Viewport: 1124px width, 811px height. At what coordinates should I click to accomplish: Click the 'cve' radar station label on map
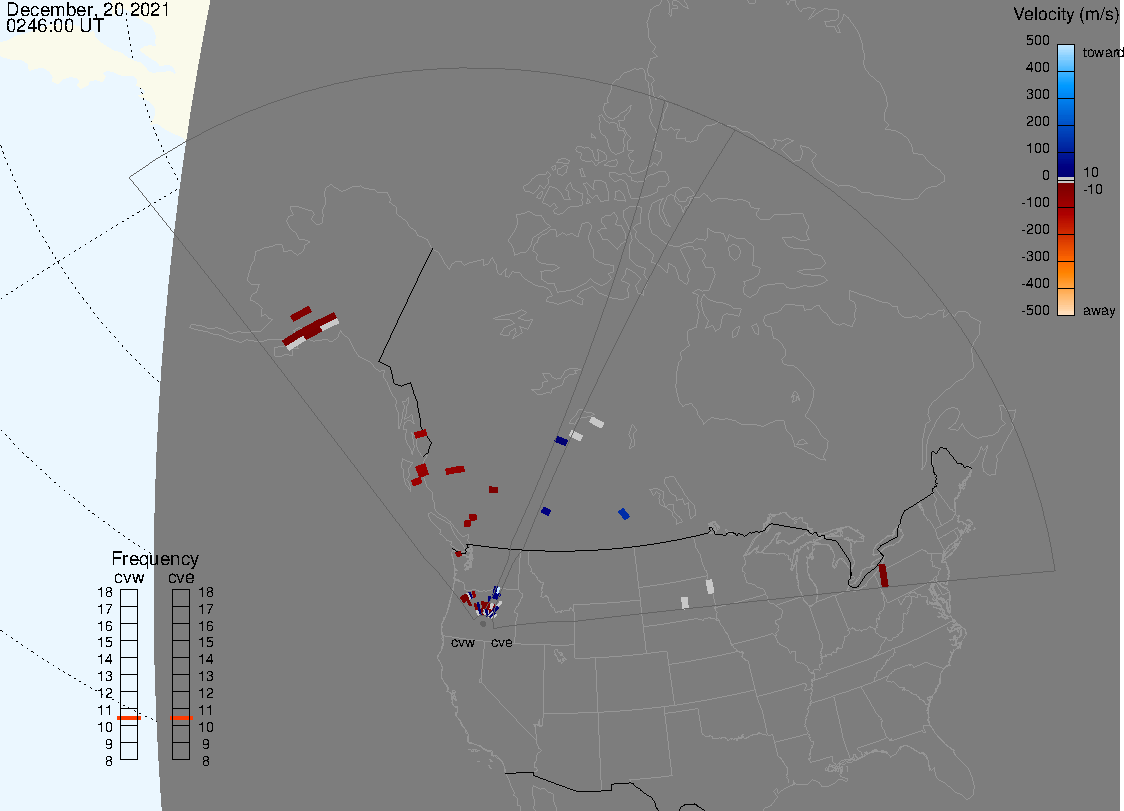(x=502, y=642)
